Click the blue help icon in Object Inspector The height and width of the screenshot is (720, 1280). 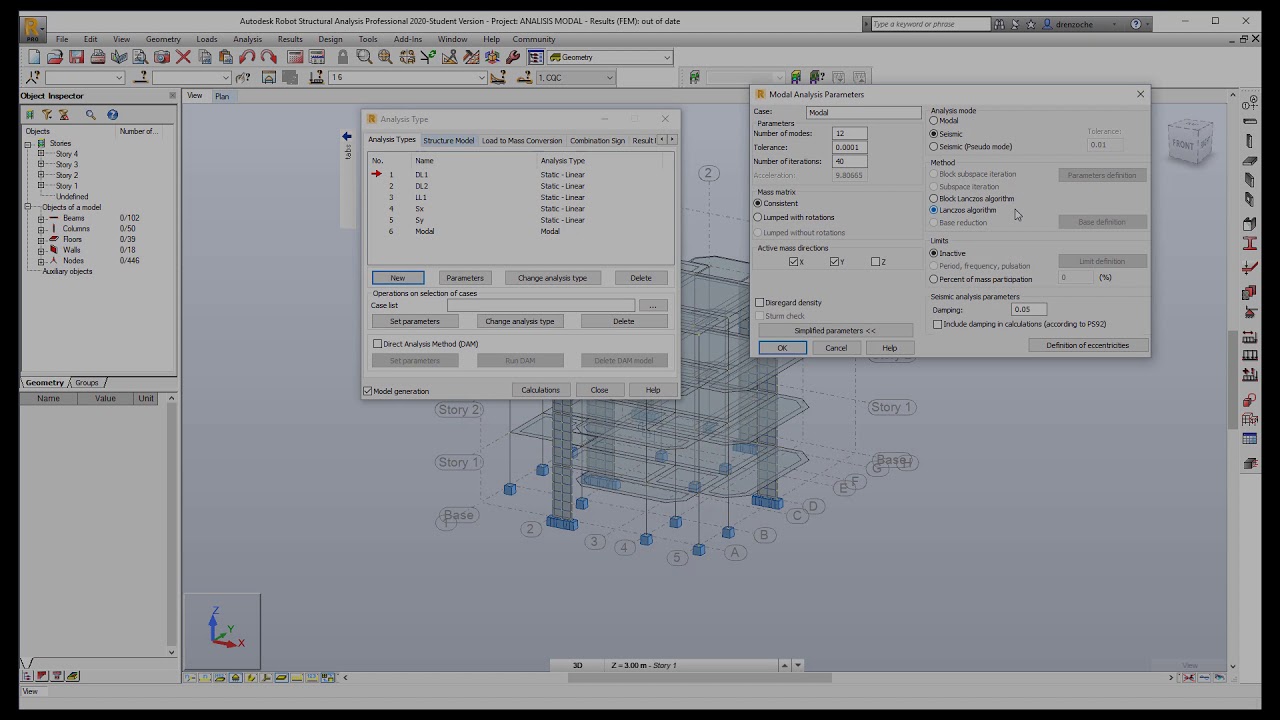click(112, 115)
